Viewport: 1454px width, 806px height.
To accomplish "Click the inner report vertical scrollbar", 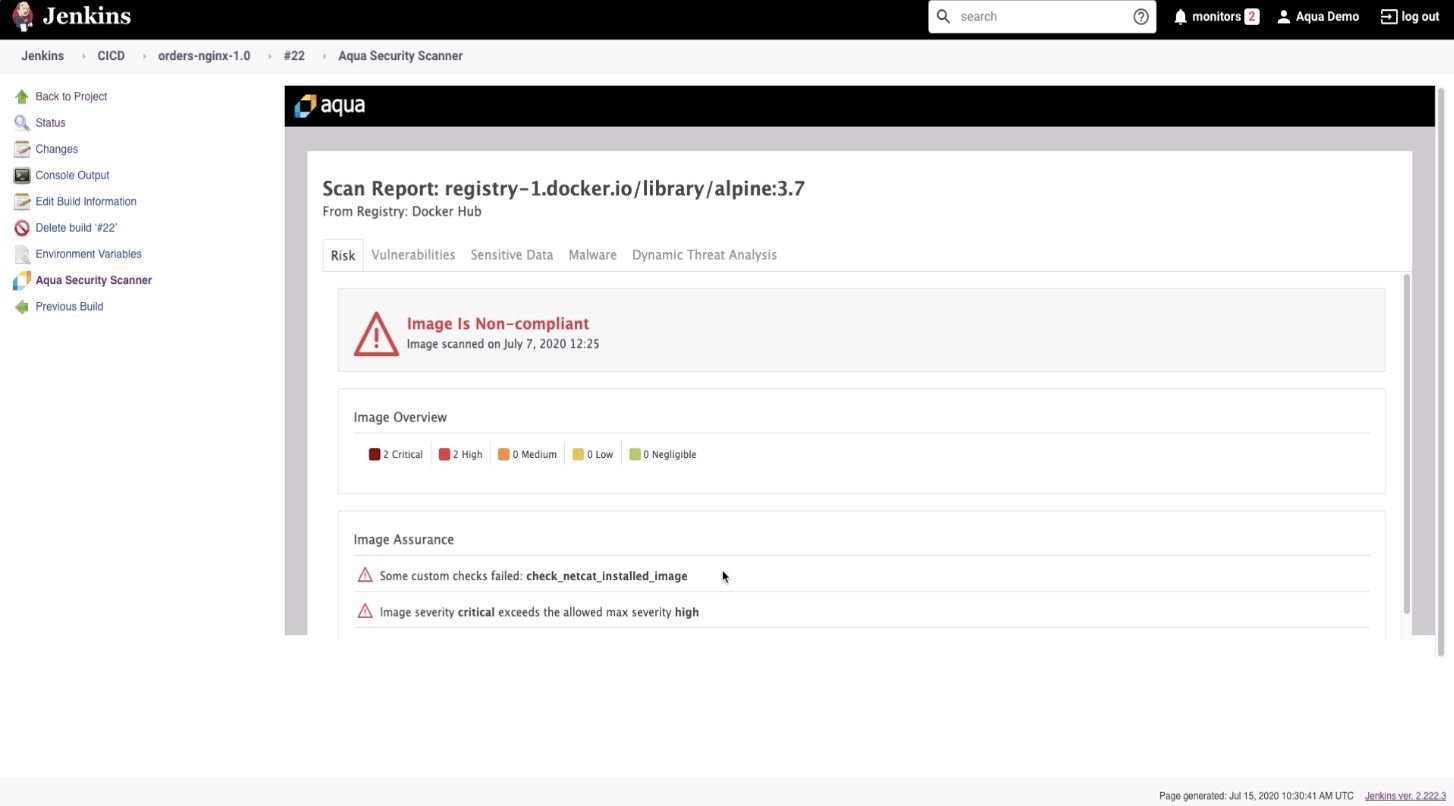I will tap(1406, 443).
